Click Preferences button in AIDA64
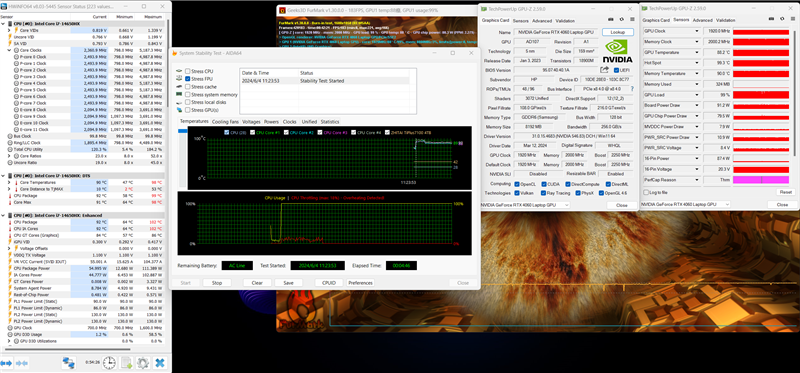The width and height of the screenshot is (800, 373). click(360, 283)
